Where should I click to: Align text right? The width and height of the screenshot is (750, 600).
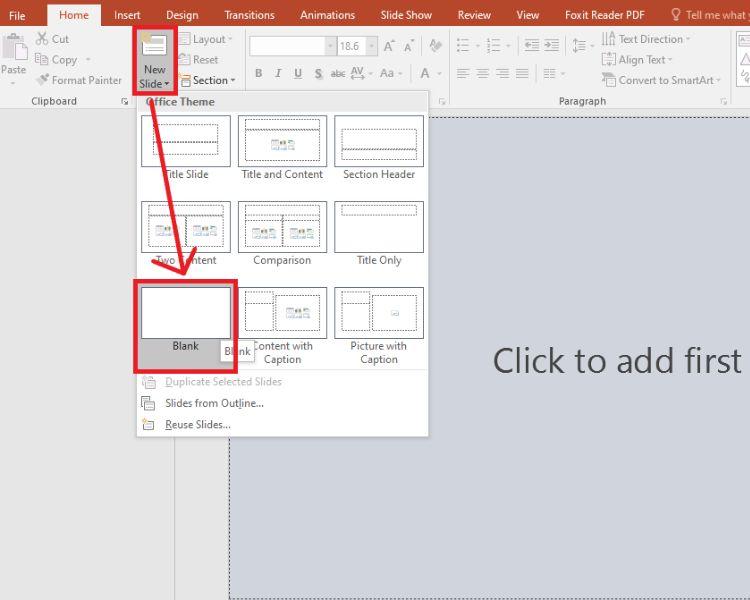502,73
